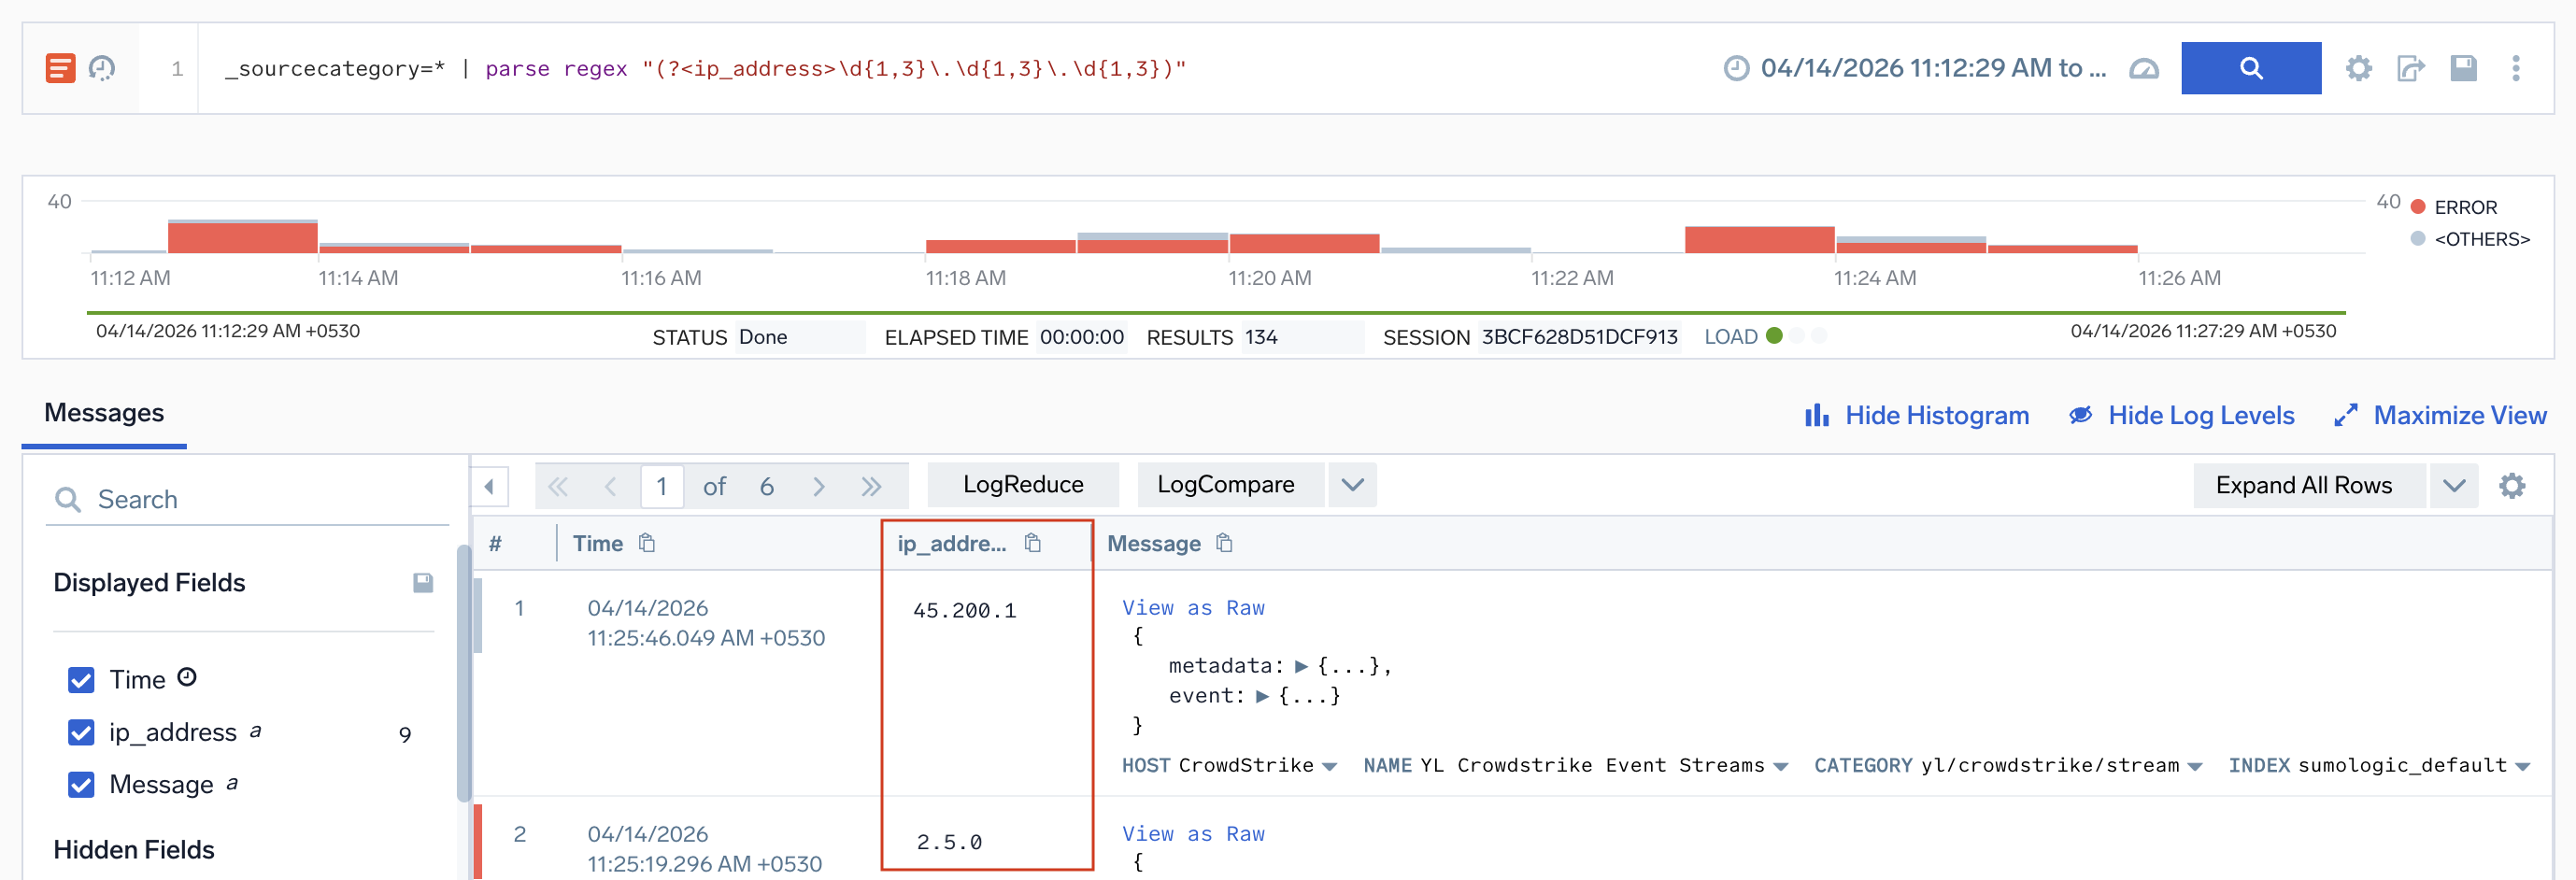Click the search speed gauge icon
Image resolution: width=2576 pixels, height=880 pixels.
click(x=2143, y=69)
